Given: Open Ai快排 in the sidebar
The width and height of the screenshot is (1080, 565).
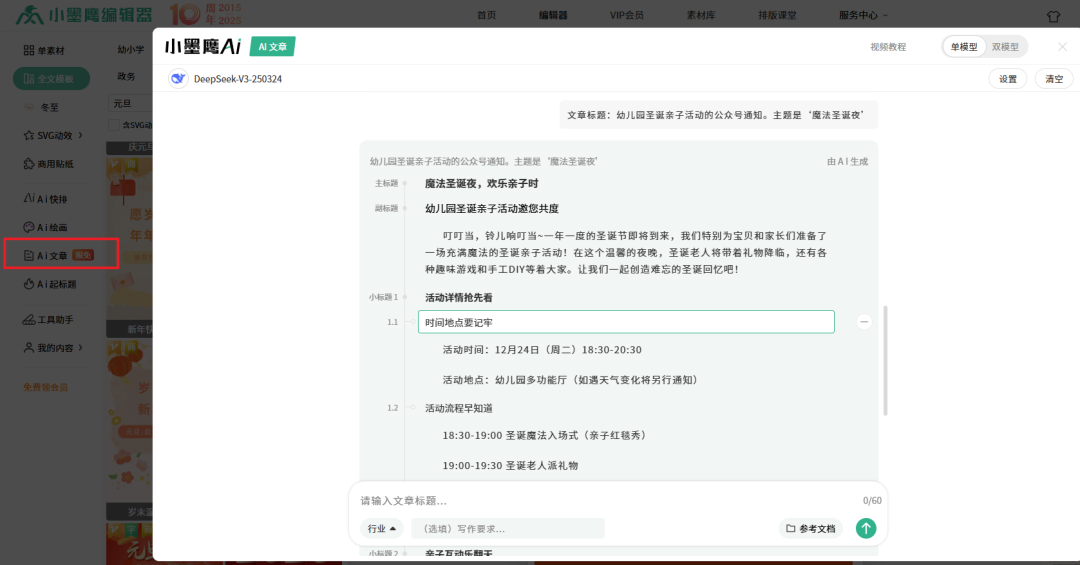Looking at the screenshot, I should [45, 199].
